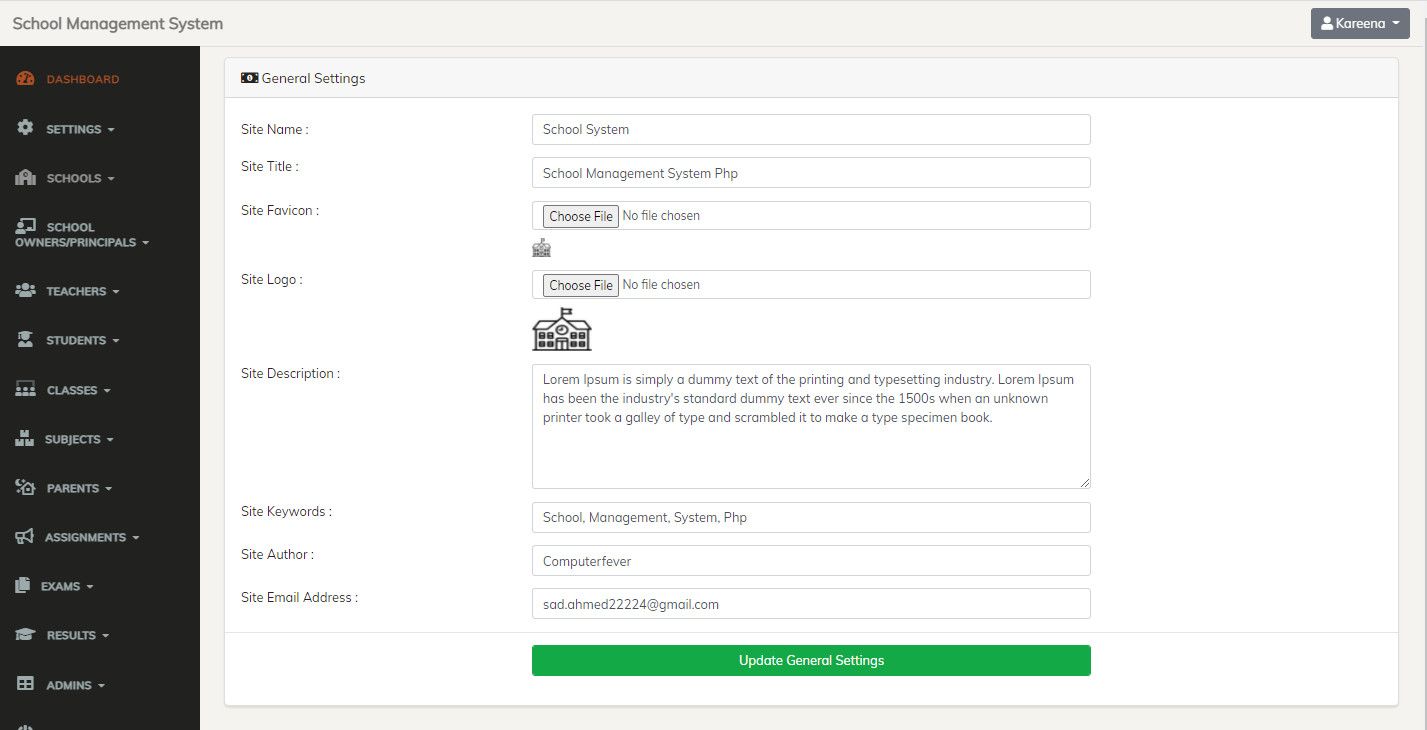The height and width of the screenshot is (730, 1427).
Task: Click the school logo preview image
Action: tap(561, 329)
